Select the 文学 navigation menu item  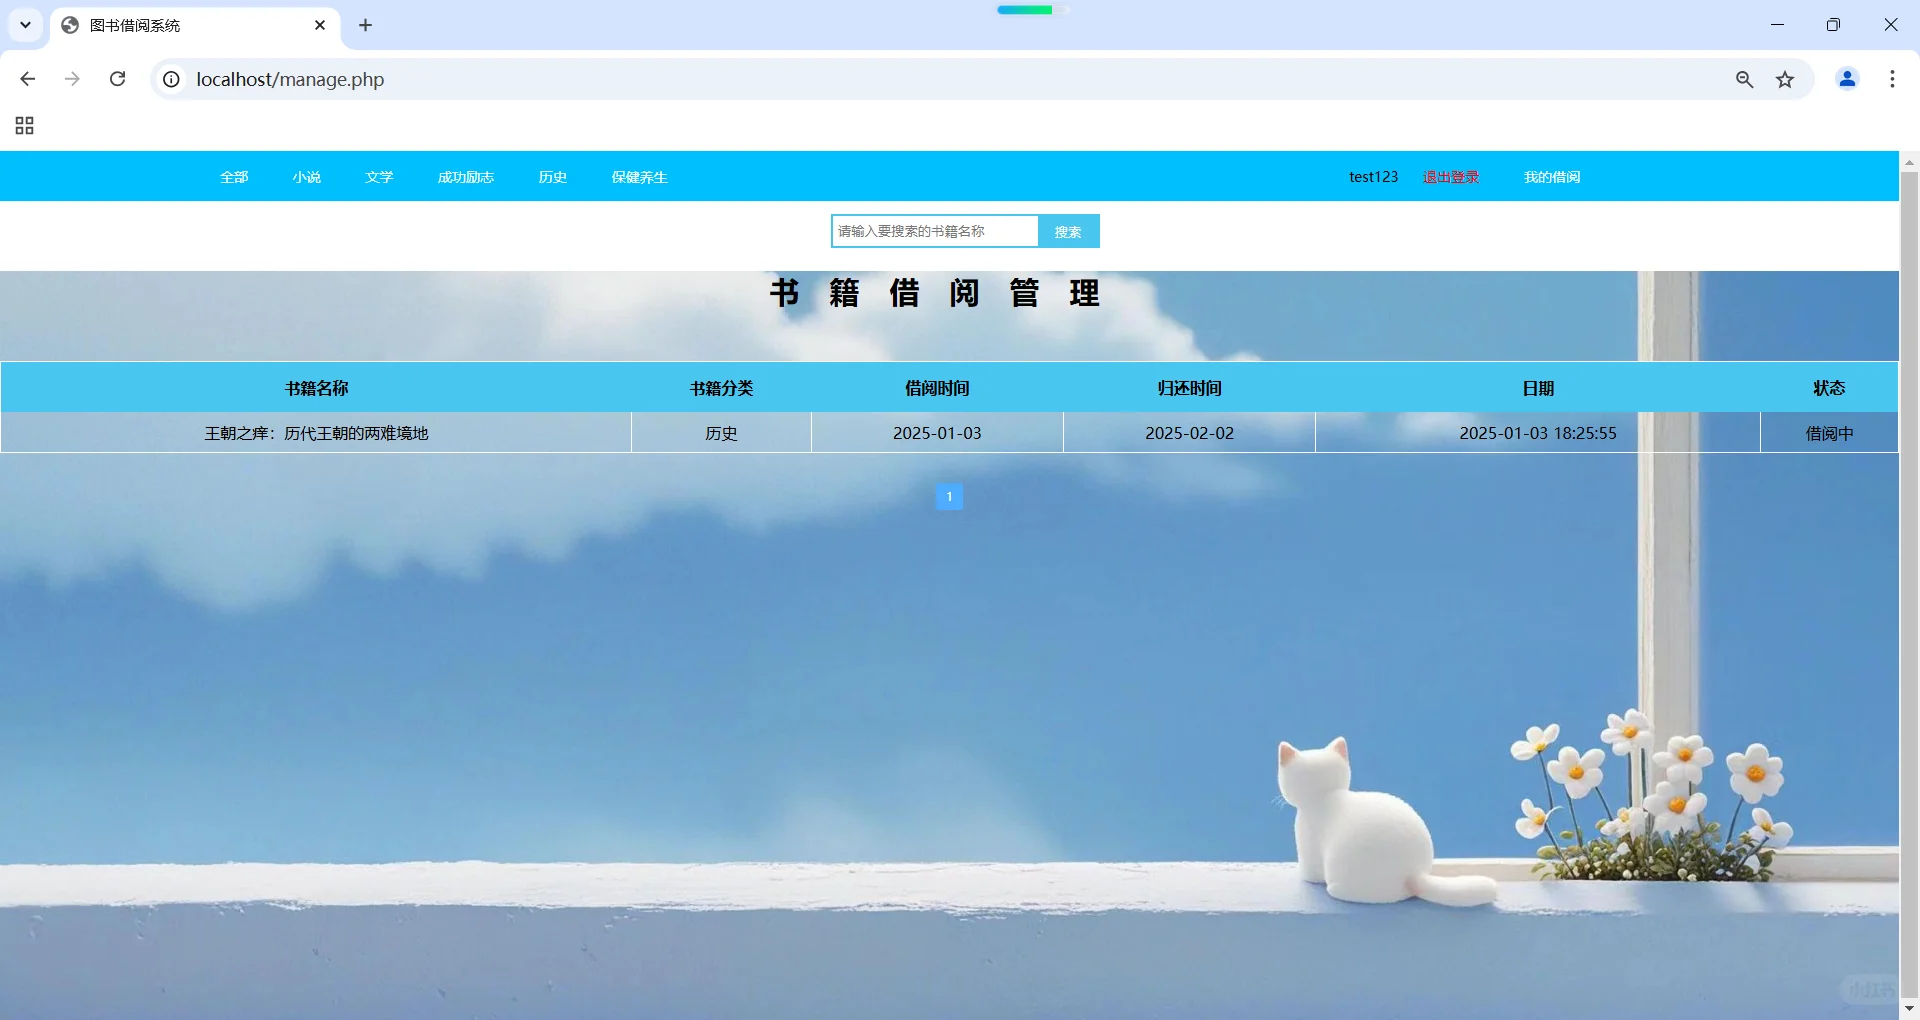(x=379, y=176)
